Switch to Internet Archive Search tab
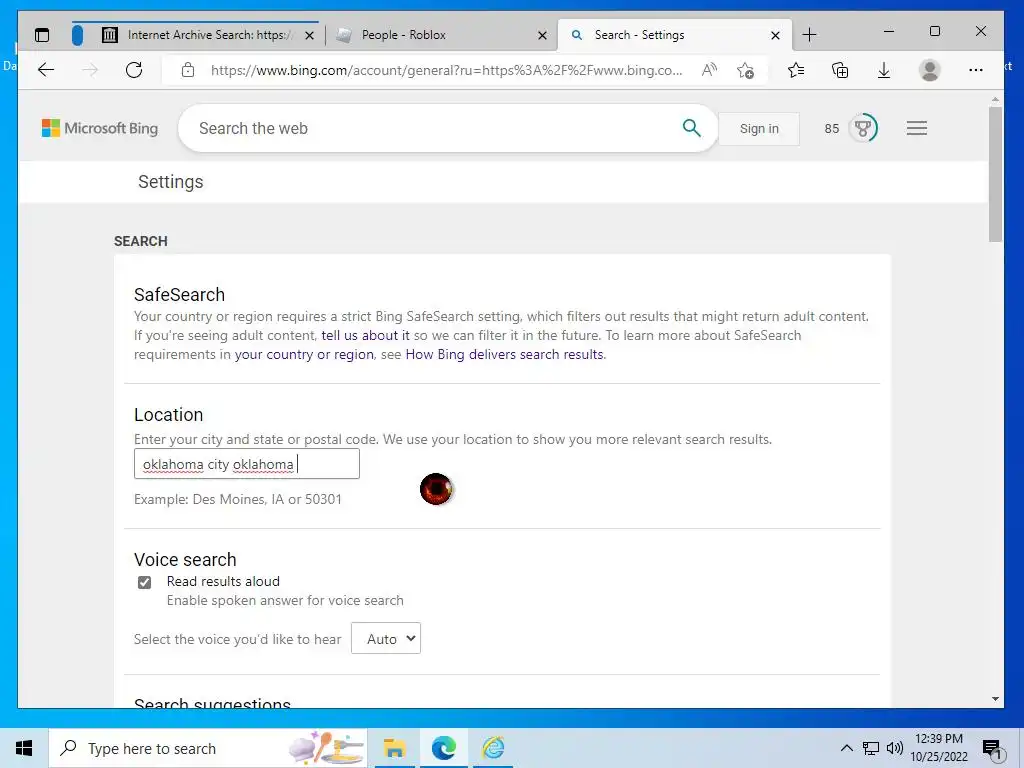Image resolution: width=1024 pixels, height=768 pixels. pos(208,35)
